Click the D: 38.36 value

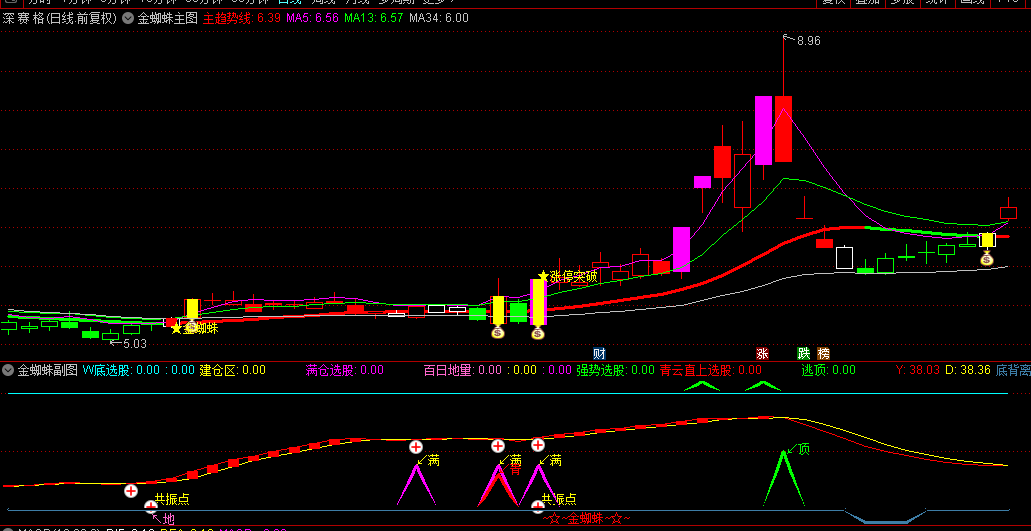click(x=968, y=370)
